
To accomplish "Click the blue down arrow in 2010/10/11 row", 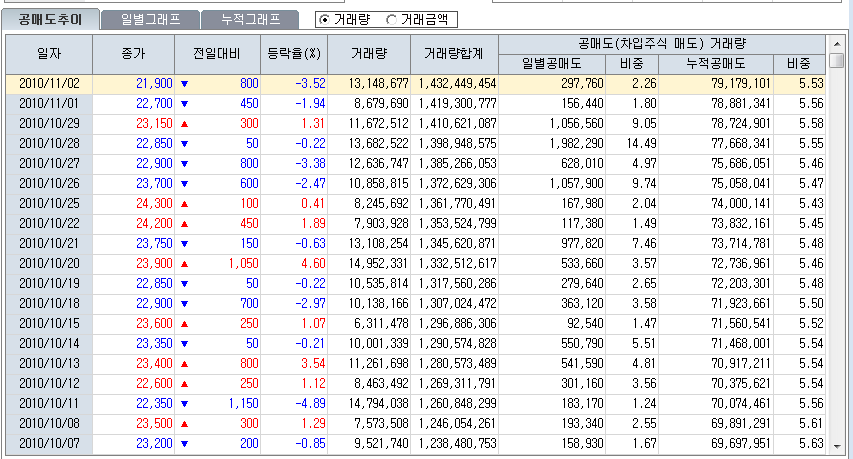I will (x=184, y=403).
